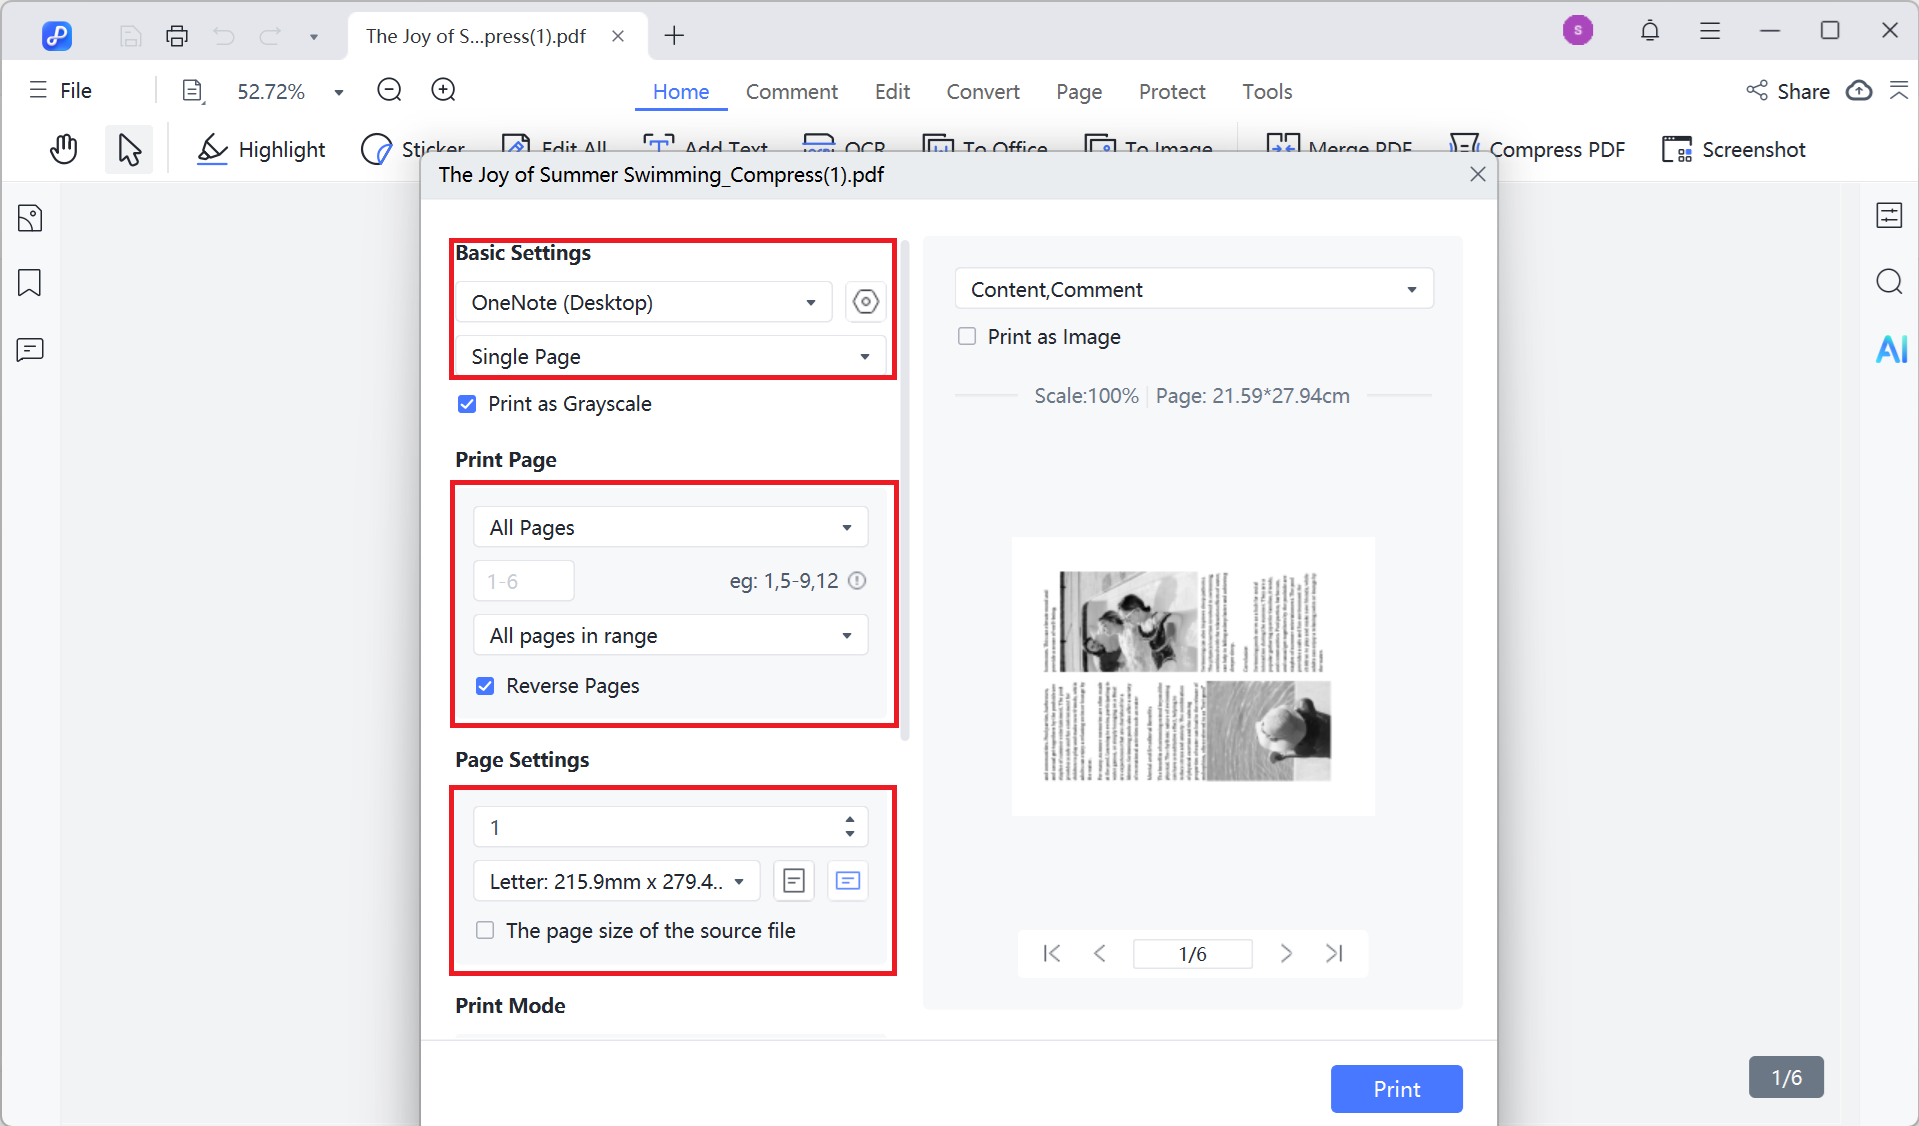The width and height of the screenshot is (1919, 1126).
Task: Open the AI assistant sidebar
Action: coord(1889,349)
